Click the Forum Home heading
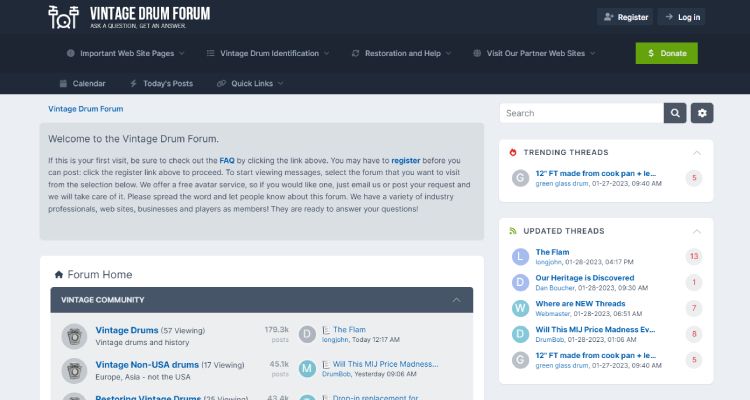 click(x=99, y=275)
